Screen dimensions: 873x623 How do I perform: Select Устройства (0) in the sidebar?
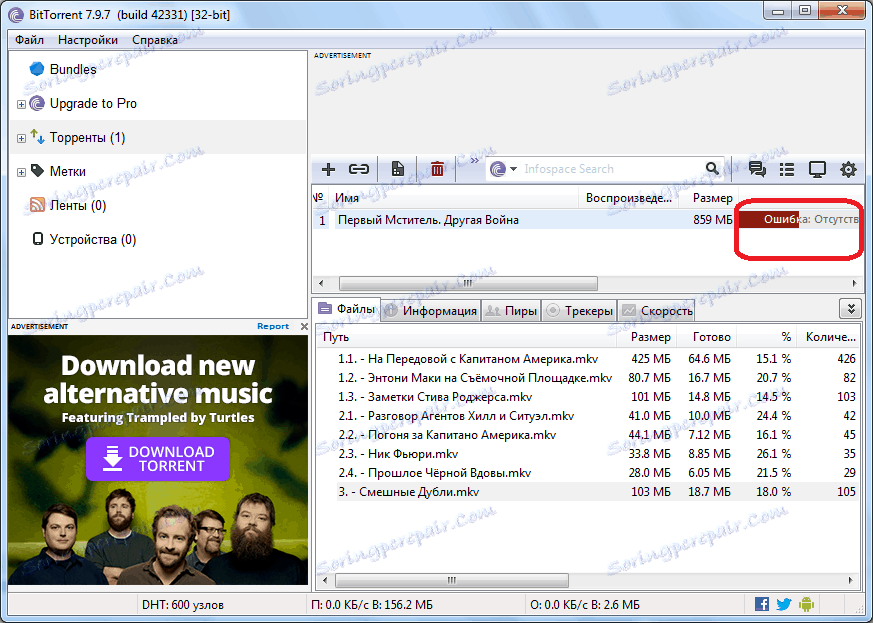pyautogui.click(x=93, y=239)
